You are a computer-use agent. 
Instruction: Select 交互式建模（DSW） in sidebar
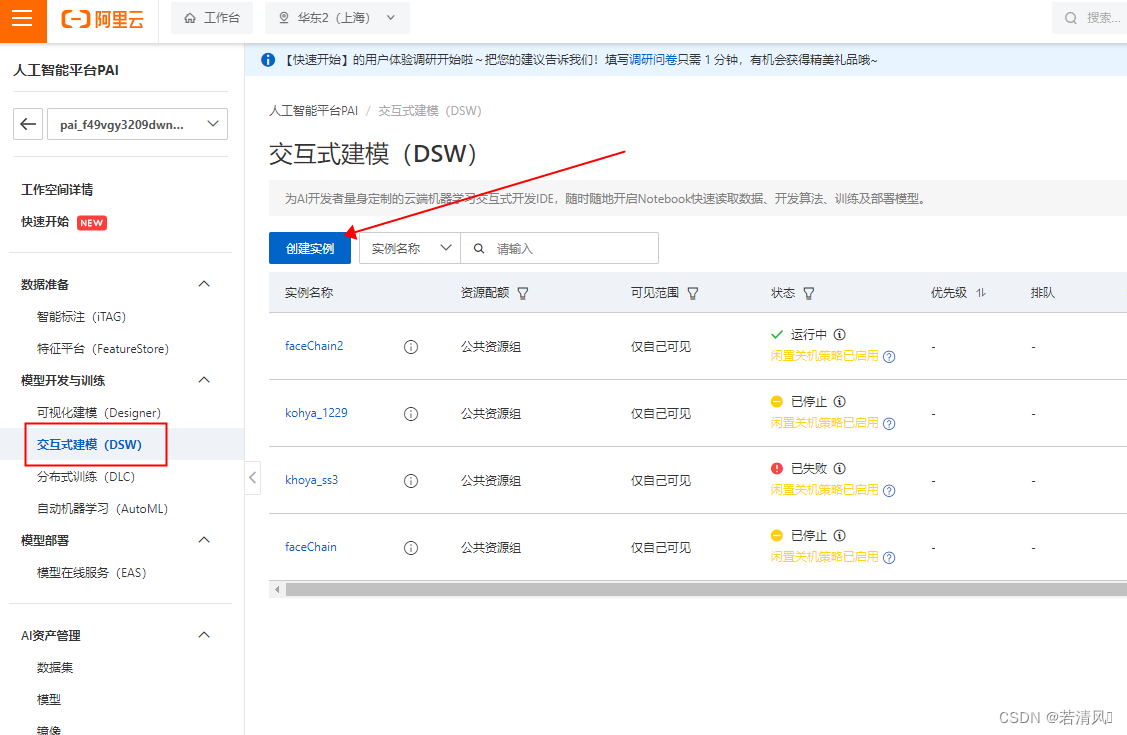coord(90,445)
